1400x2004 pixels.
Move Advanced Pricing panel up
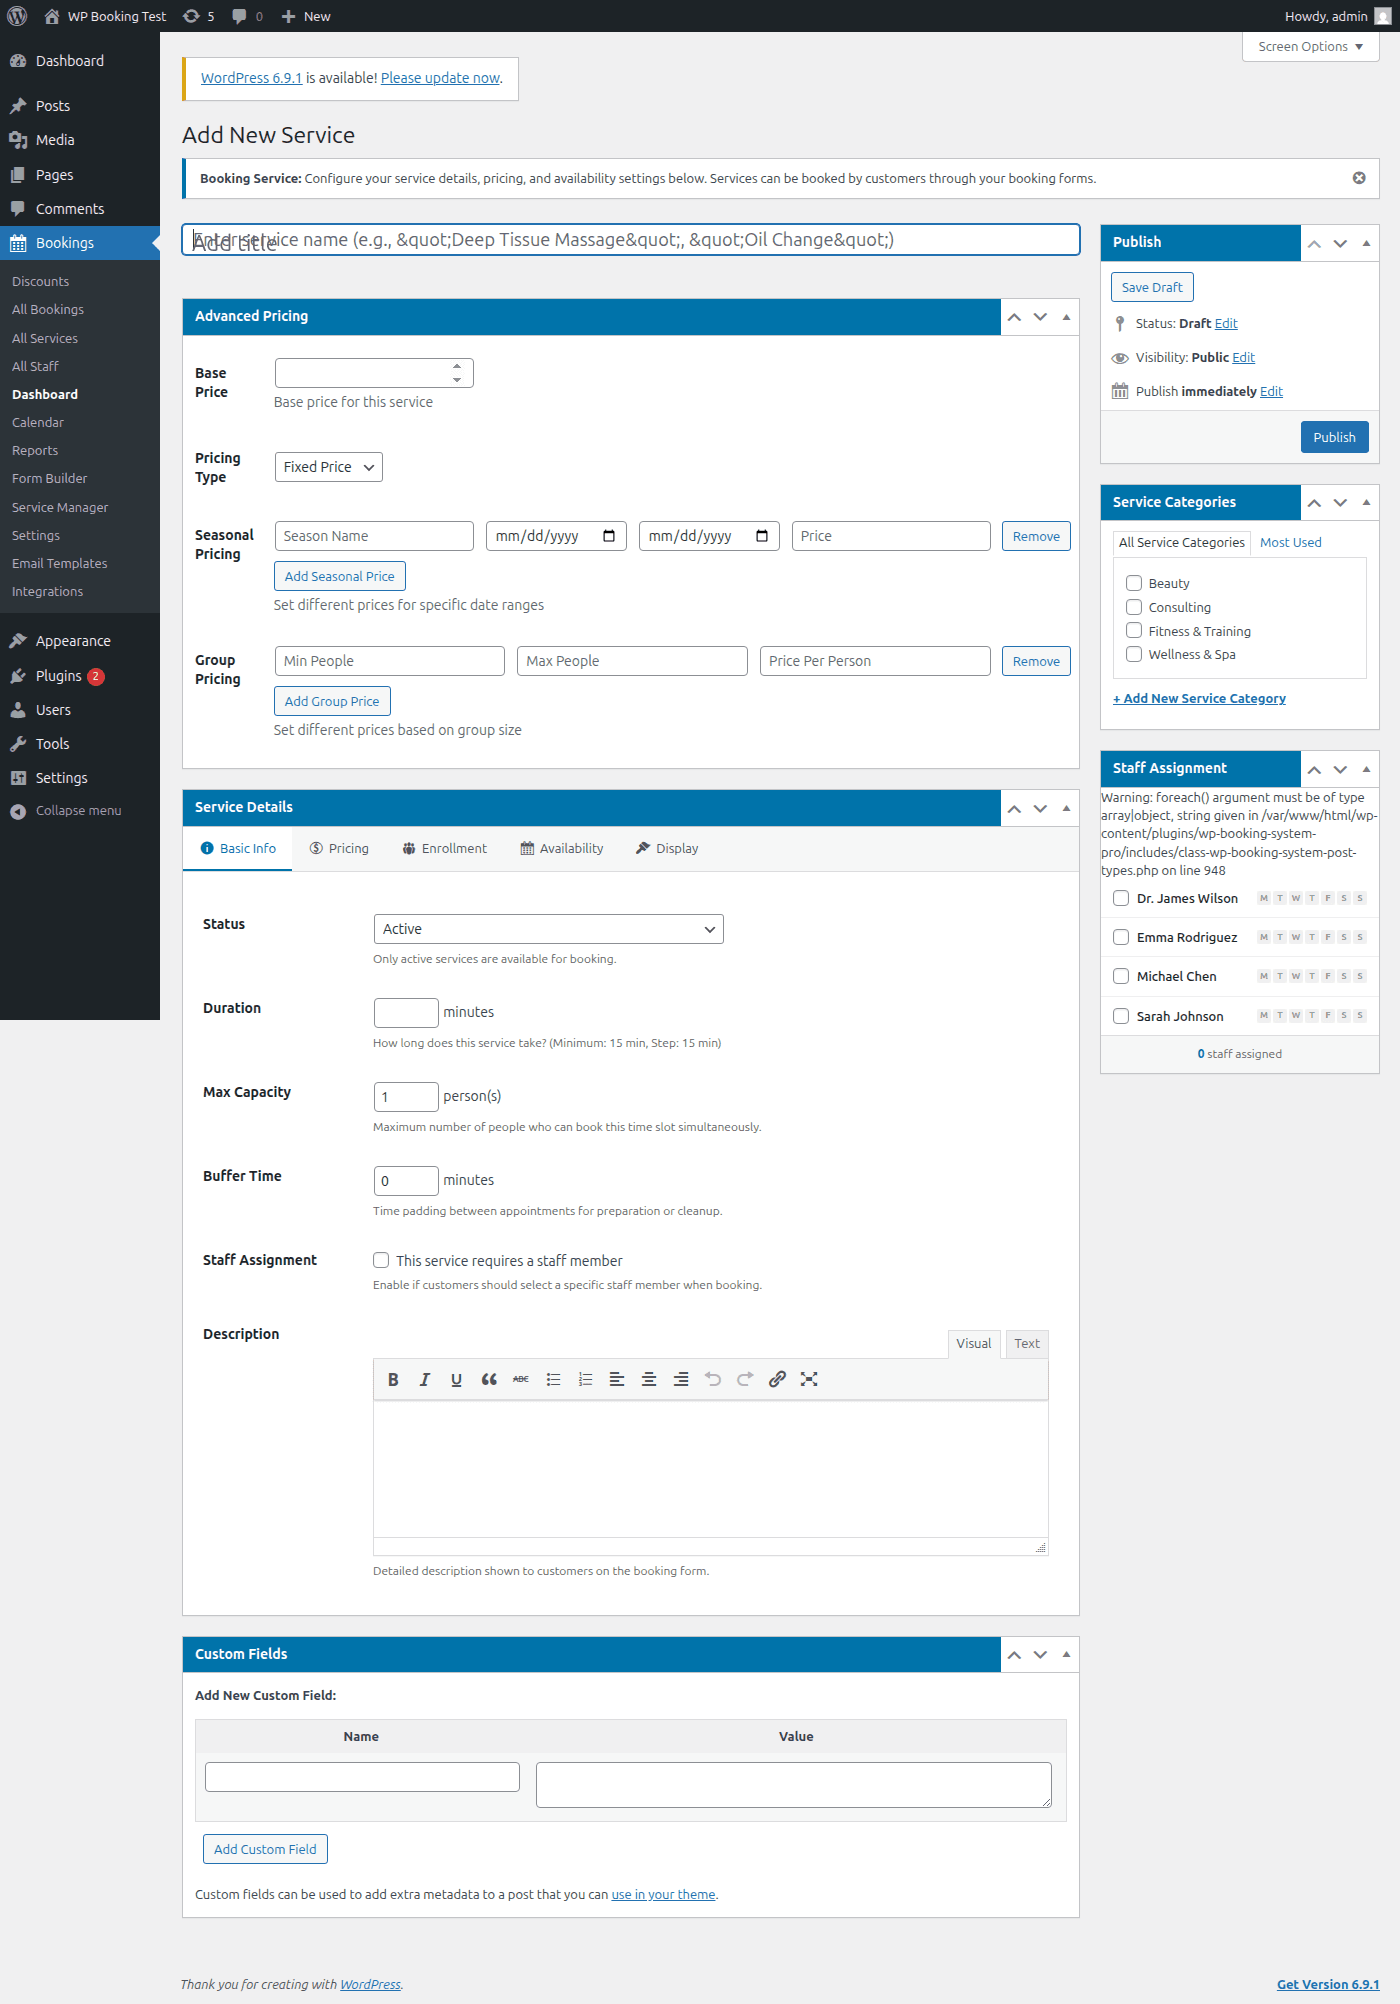click(x=1014, y=317)
